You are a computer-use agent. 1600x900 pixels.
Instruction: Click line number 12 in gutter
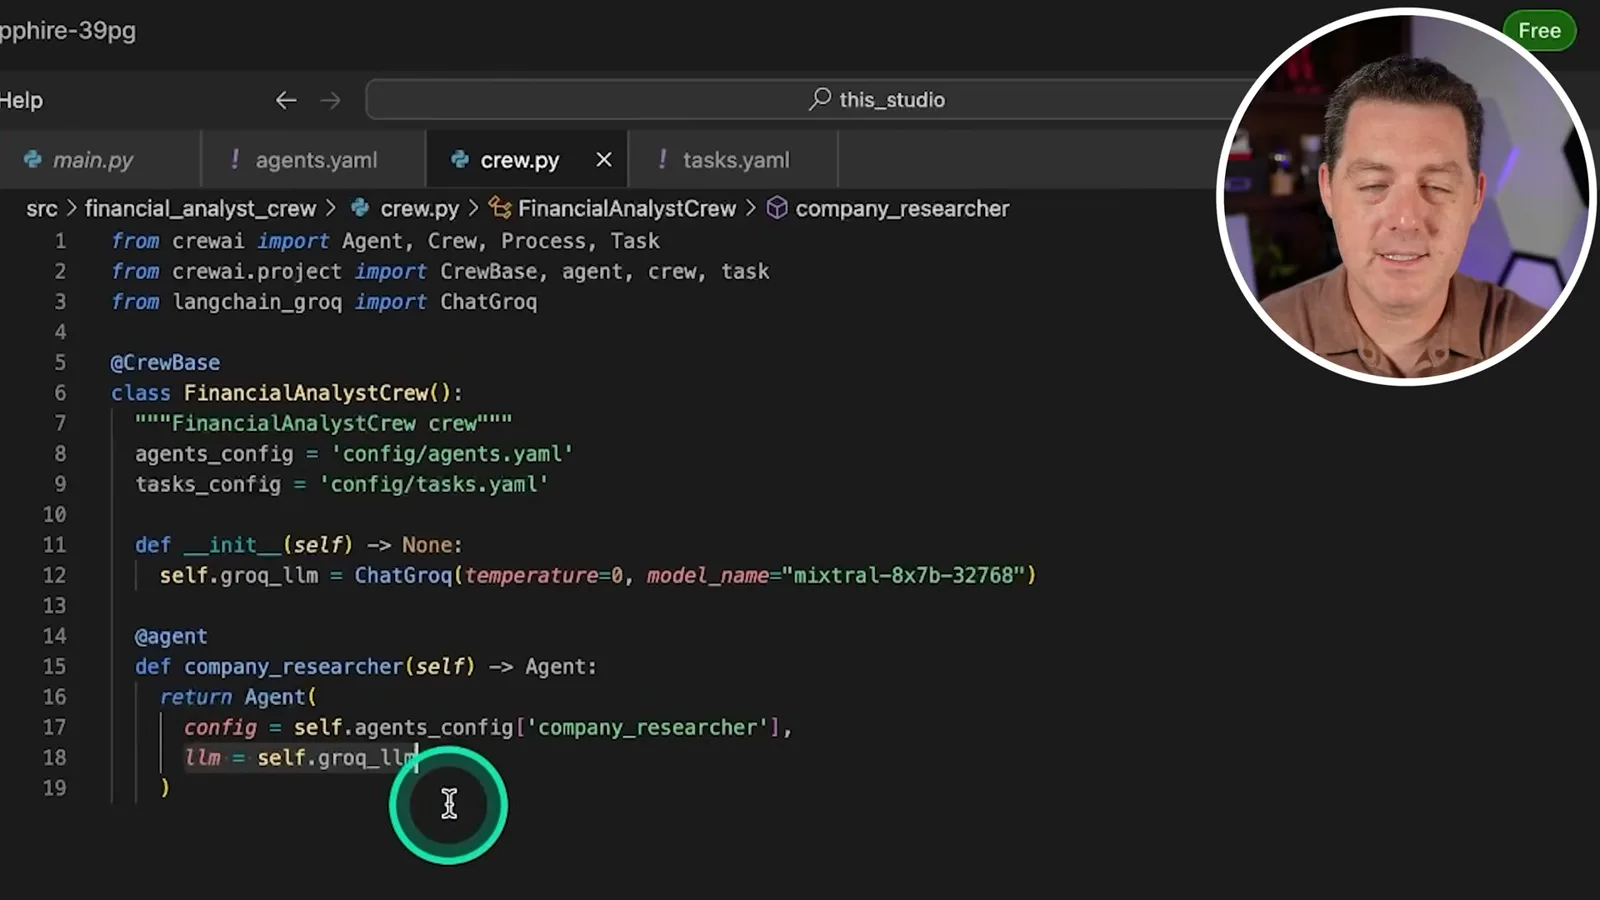pyautogui.click(x=54, y=575)
